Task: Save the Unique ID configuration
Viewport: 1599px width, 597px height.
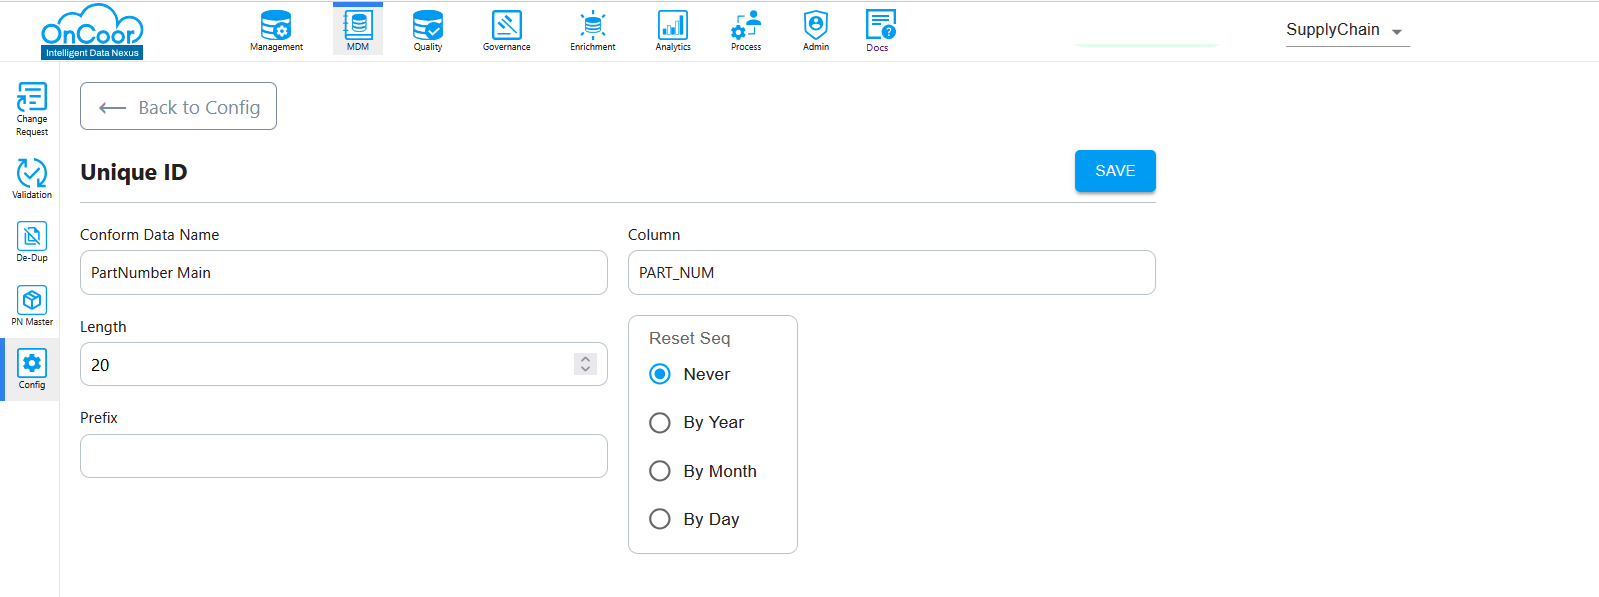Action: point(1115,171)
